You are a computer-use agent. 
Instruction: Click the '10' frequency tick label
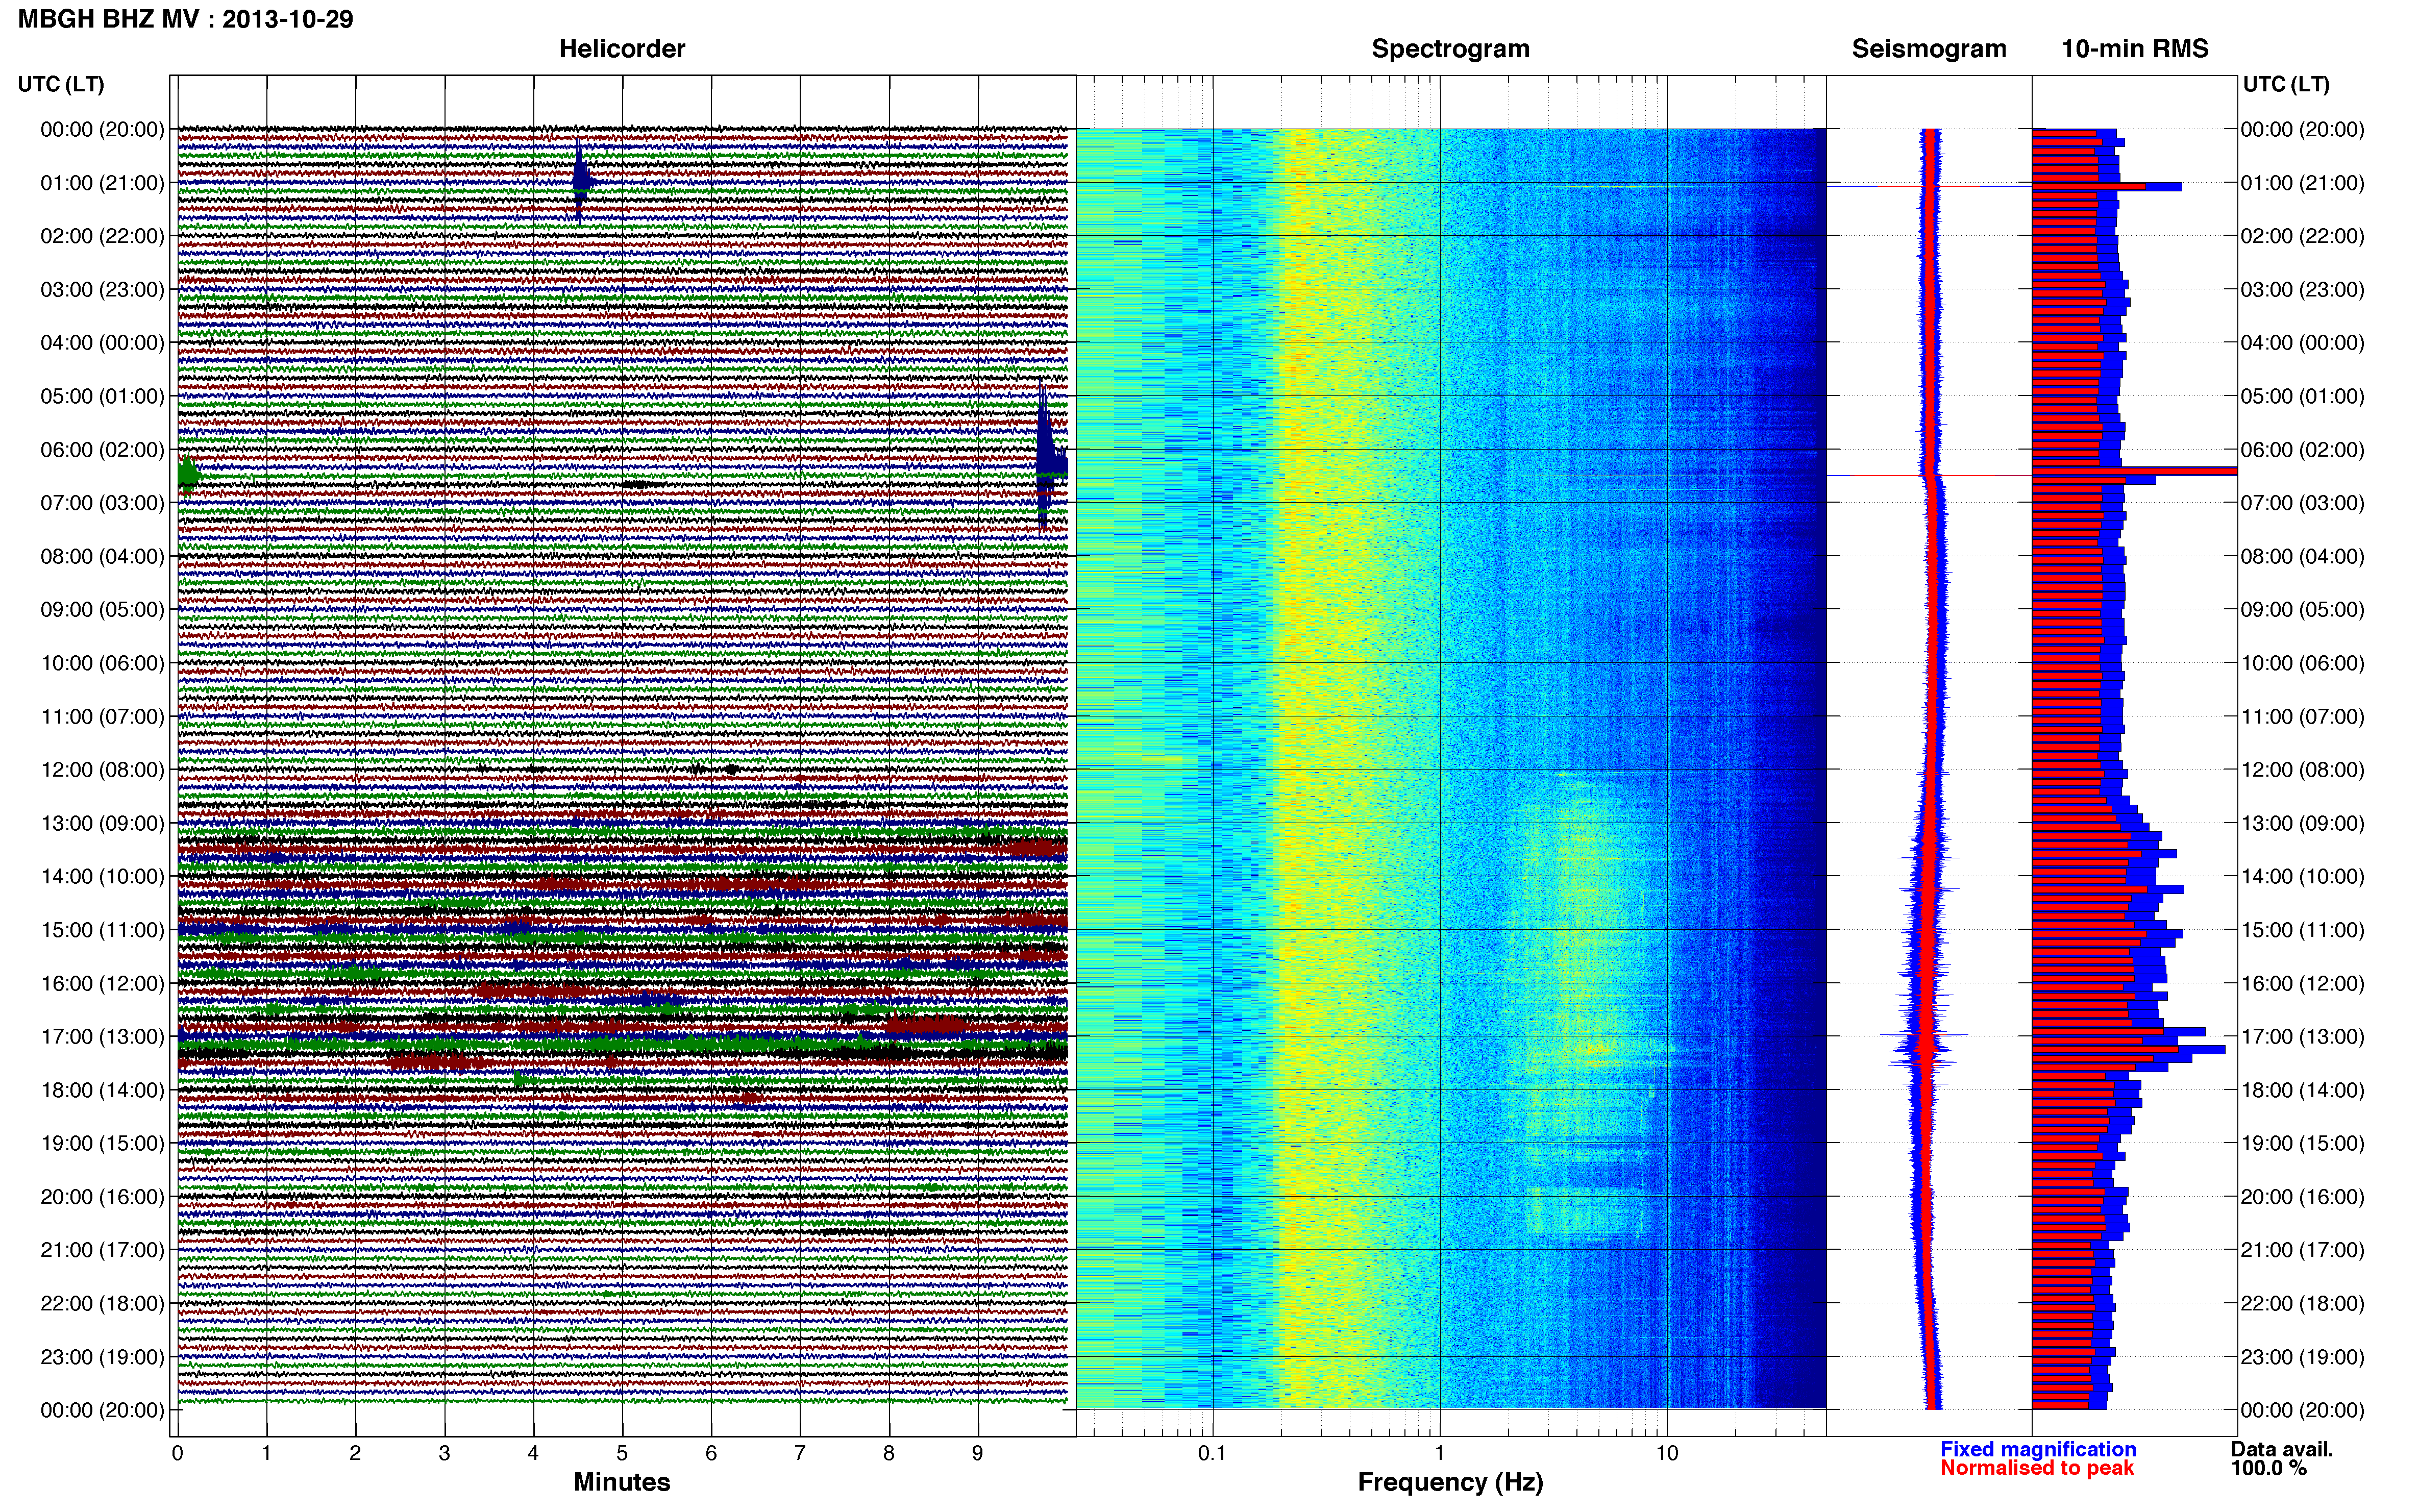click(1667, 1453)
